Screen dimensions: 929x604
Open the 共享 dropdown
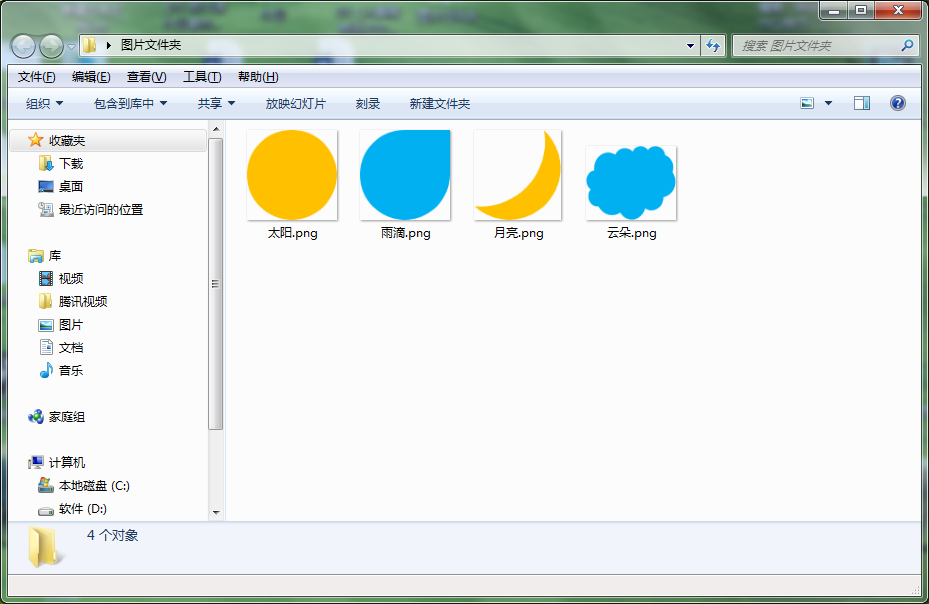(x=216, y=104)
